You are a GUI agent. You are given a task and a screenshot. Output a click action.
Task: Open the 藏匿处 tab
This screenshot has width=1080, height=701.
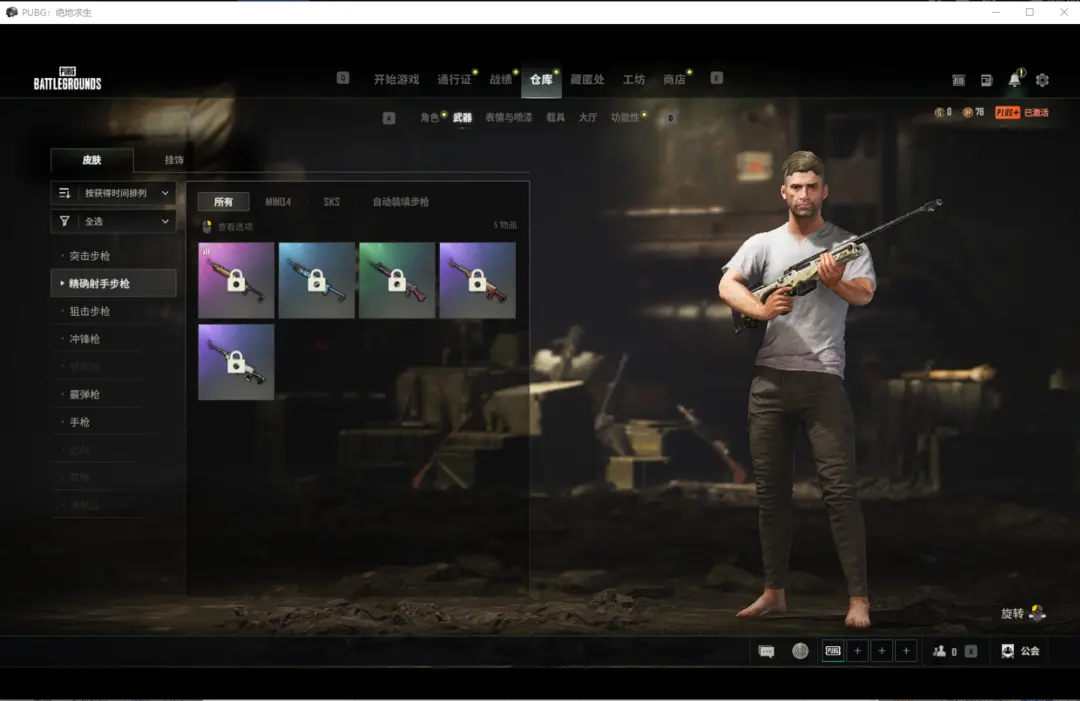pyautogui.click(x=587, y=79)
